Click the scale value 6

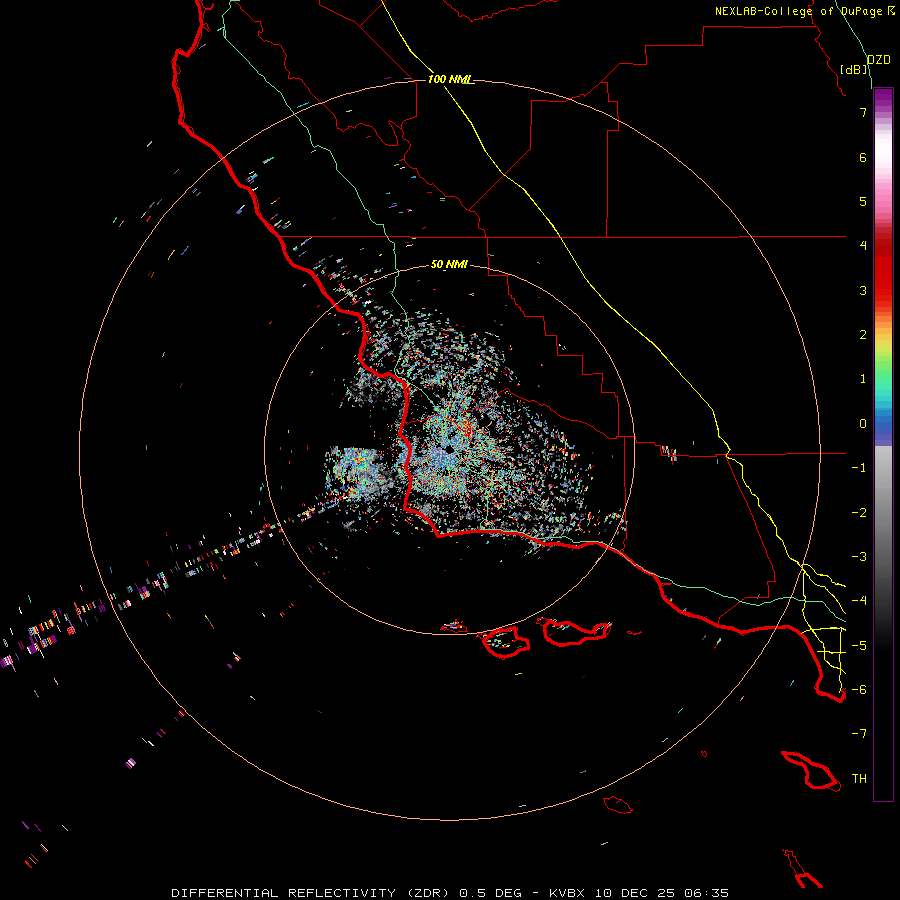point(863,157)
